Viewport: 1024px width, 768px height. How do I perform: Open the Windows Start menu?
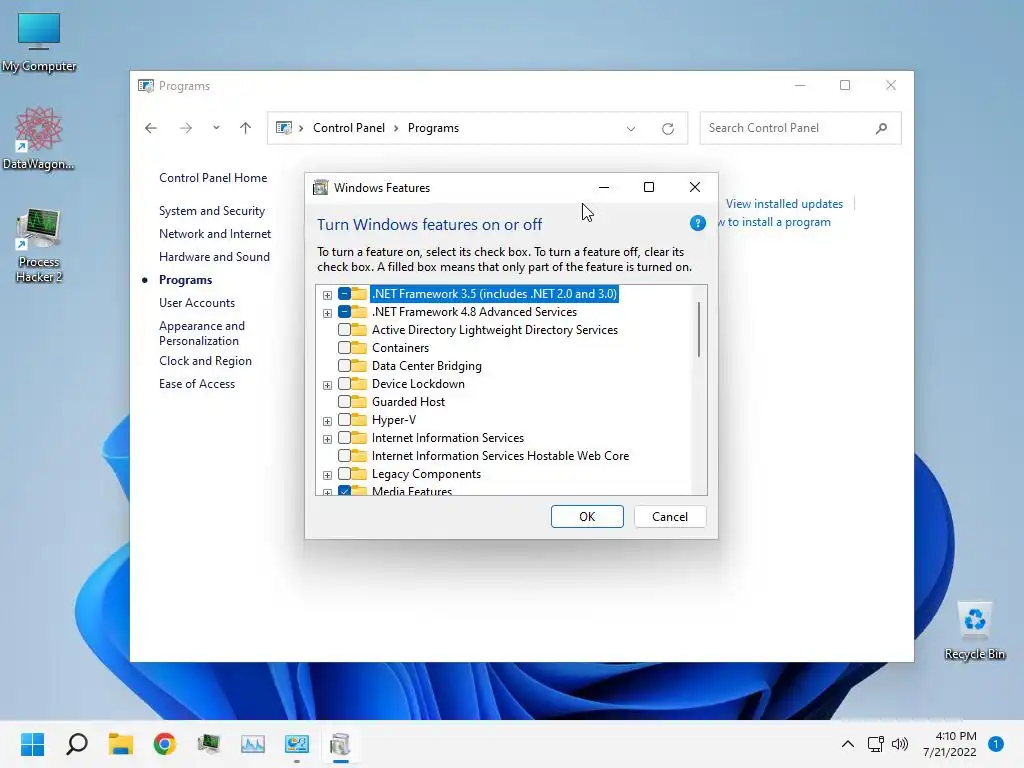32,744
